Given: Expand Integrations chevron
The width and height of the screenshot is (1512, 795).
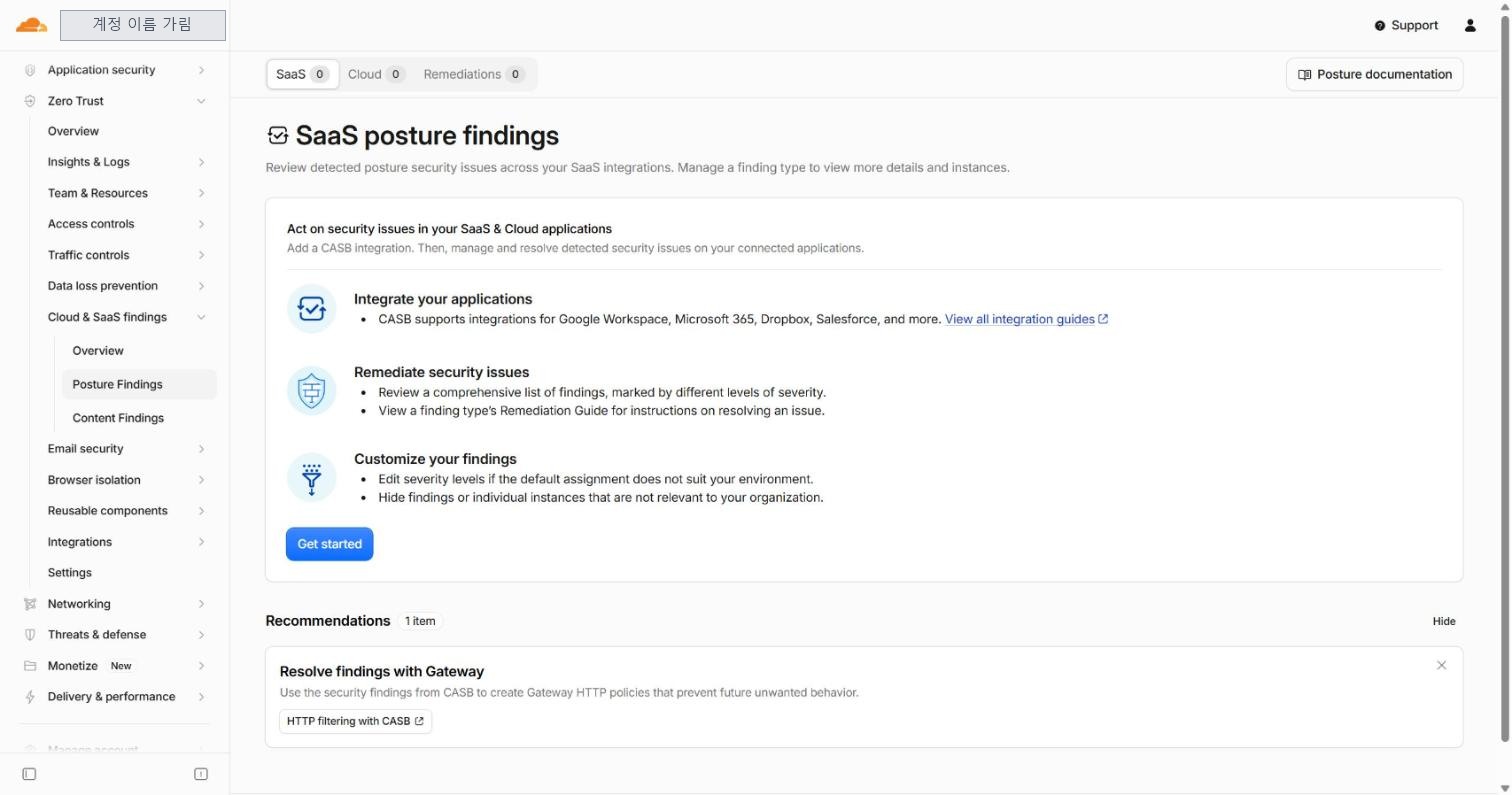Looking at the screenshot, I should tap(201, 542).
